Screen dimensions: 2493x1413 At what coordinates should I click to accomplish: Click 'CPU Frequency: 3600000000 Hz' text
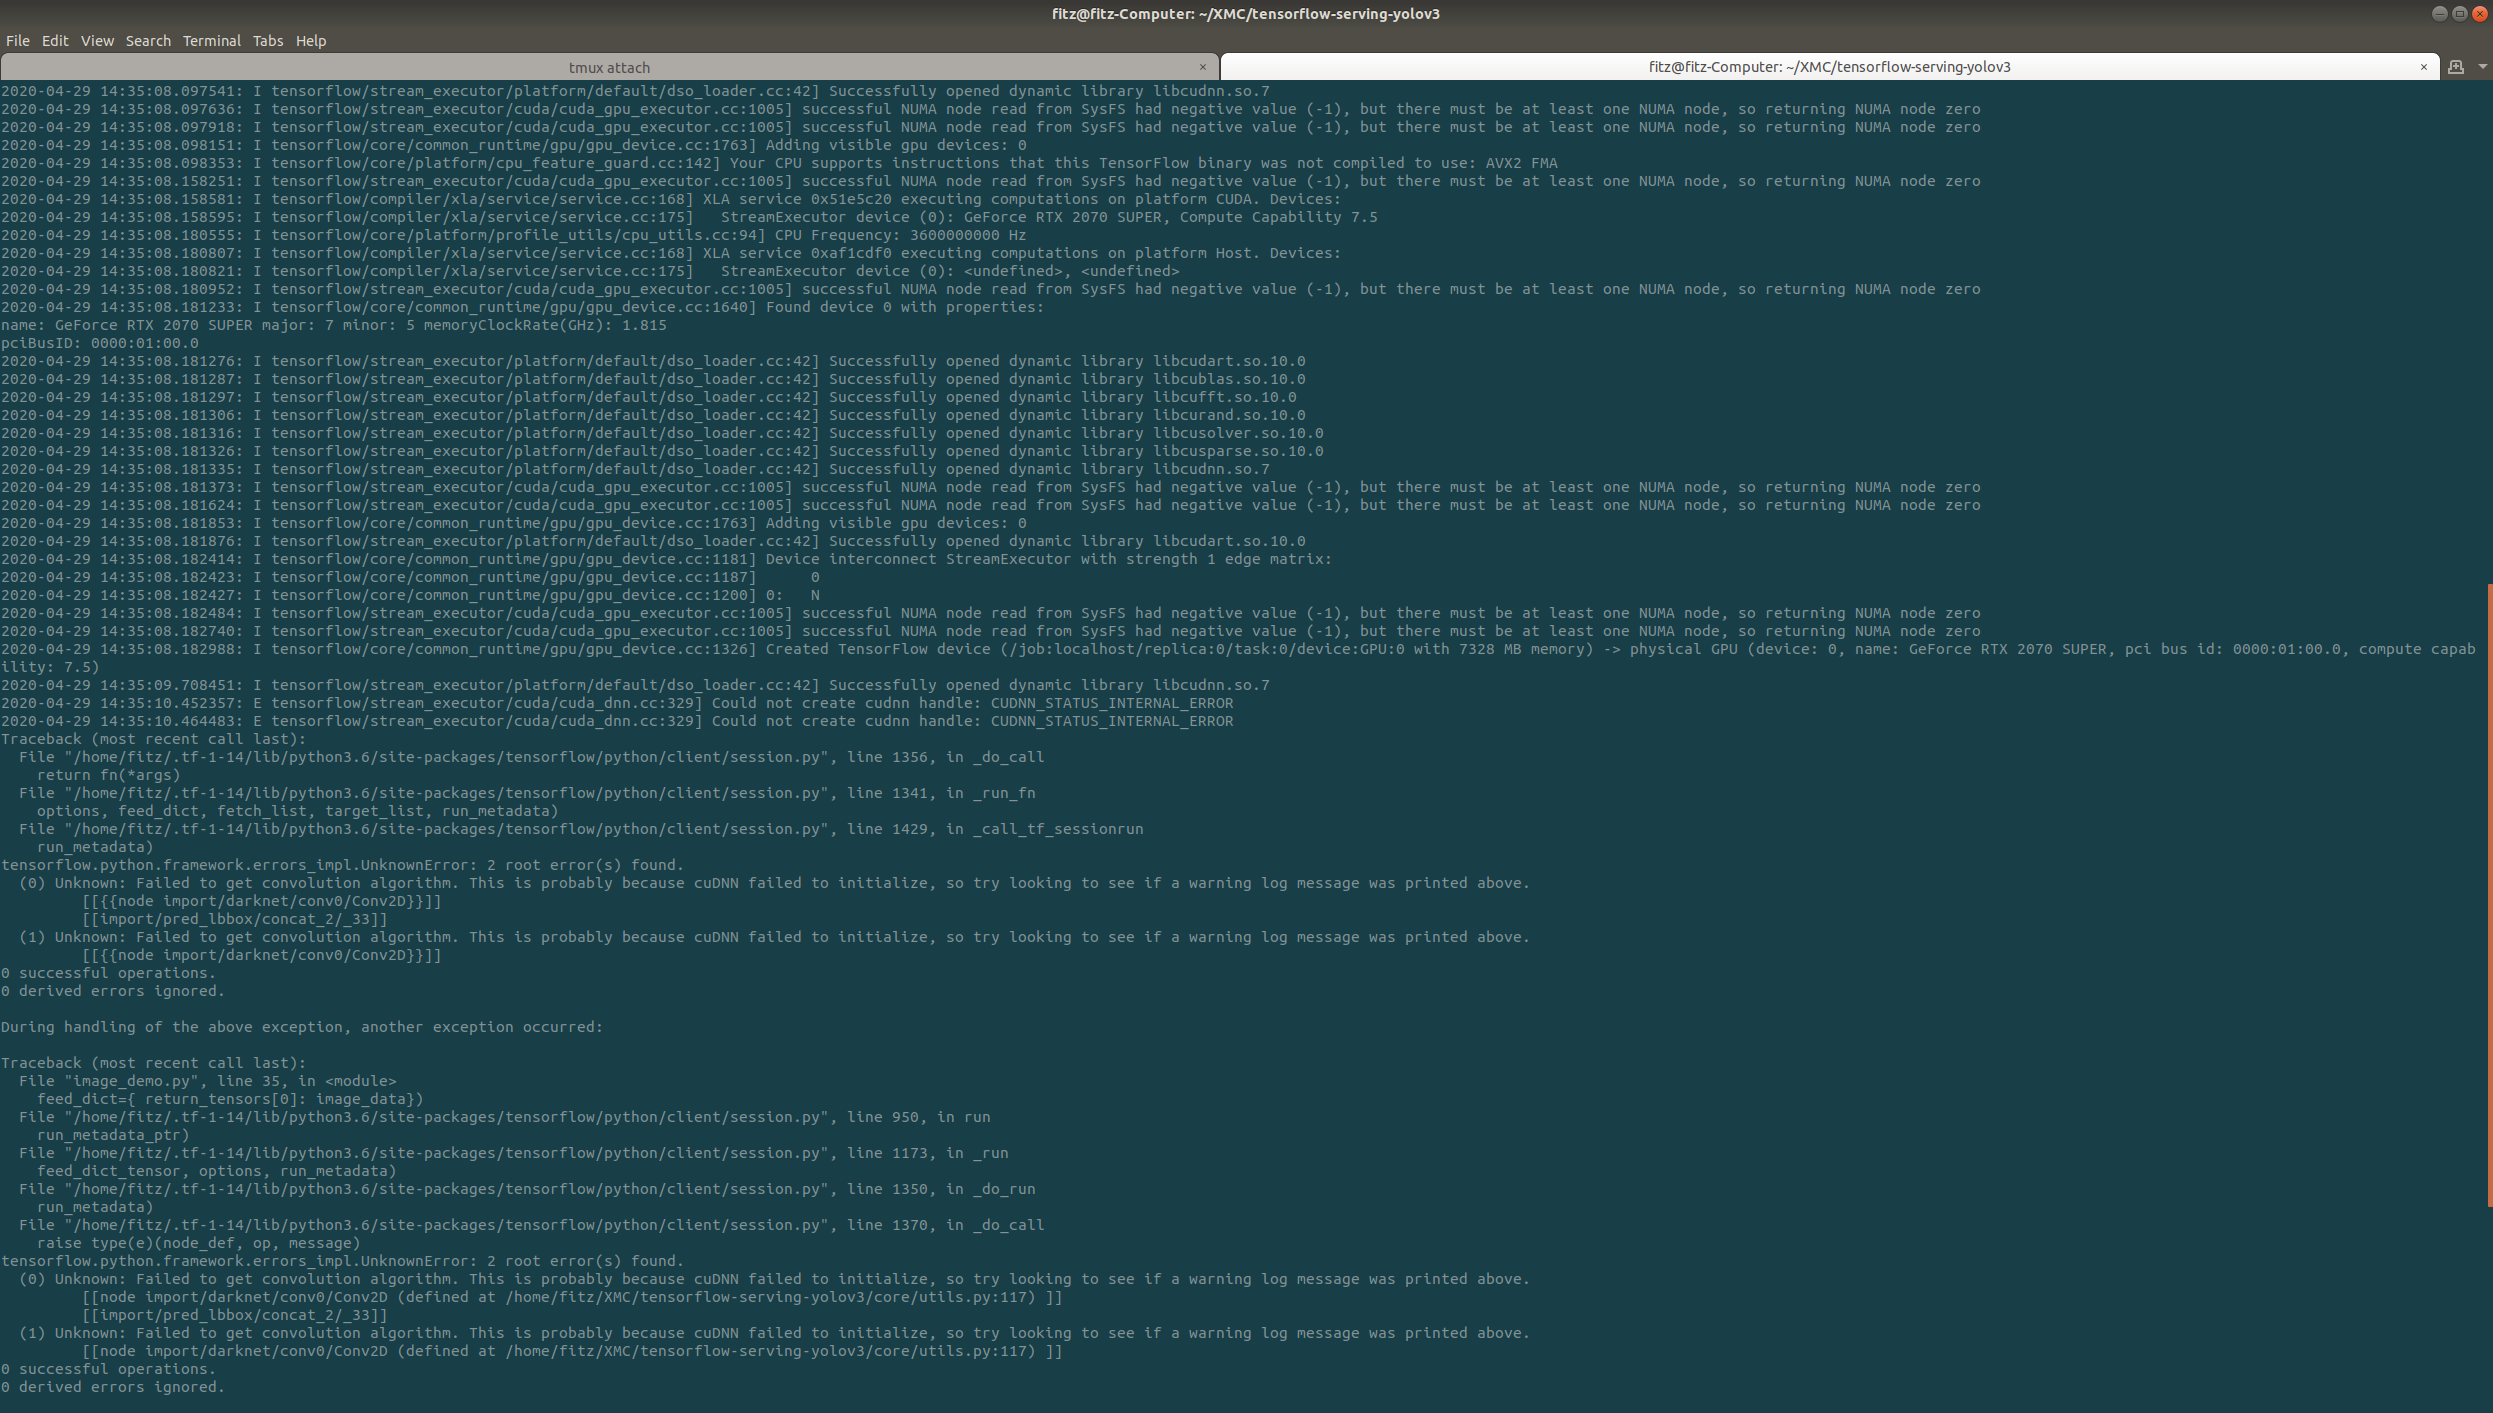pyautogui.click(x=901, y=235)
